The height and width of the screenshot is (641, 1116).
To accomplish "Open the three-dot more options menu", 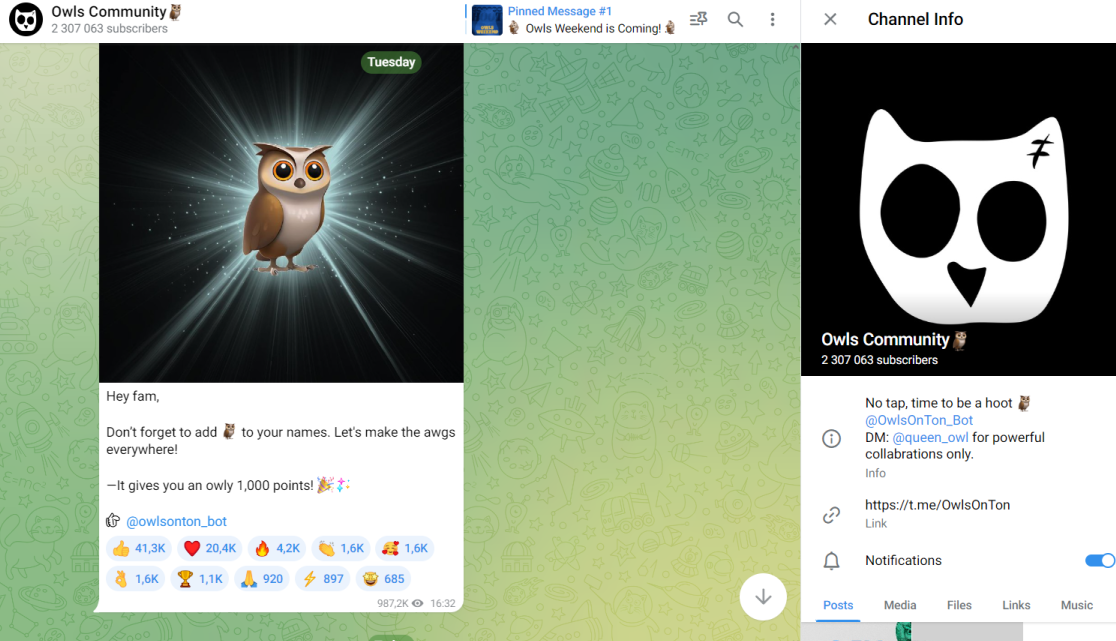I will tap(772, 19).
